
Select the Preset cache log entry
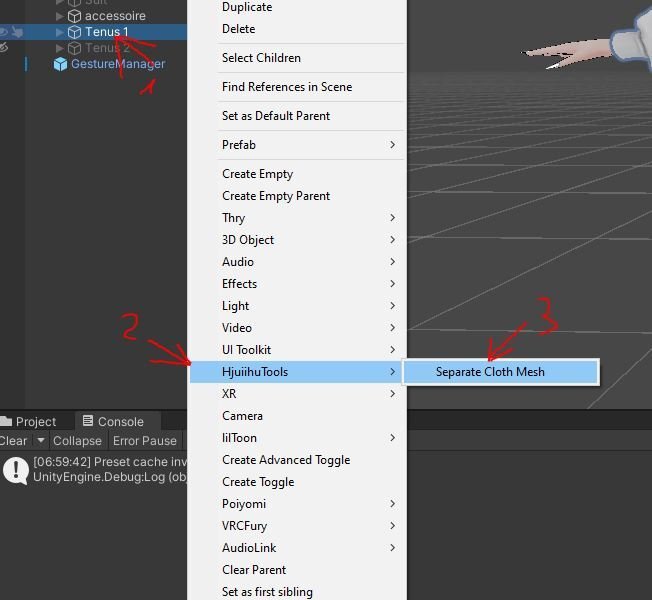coord(94,469)
